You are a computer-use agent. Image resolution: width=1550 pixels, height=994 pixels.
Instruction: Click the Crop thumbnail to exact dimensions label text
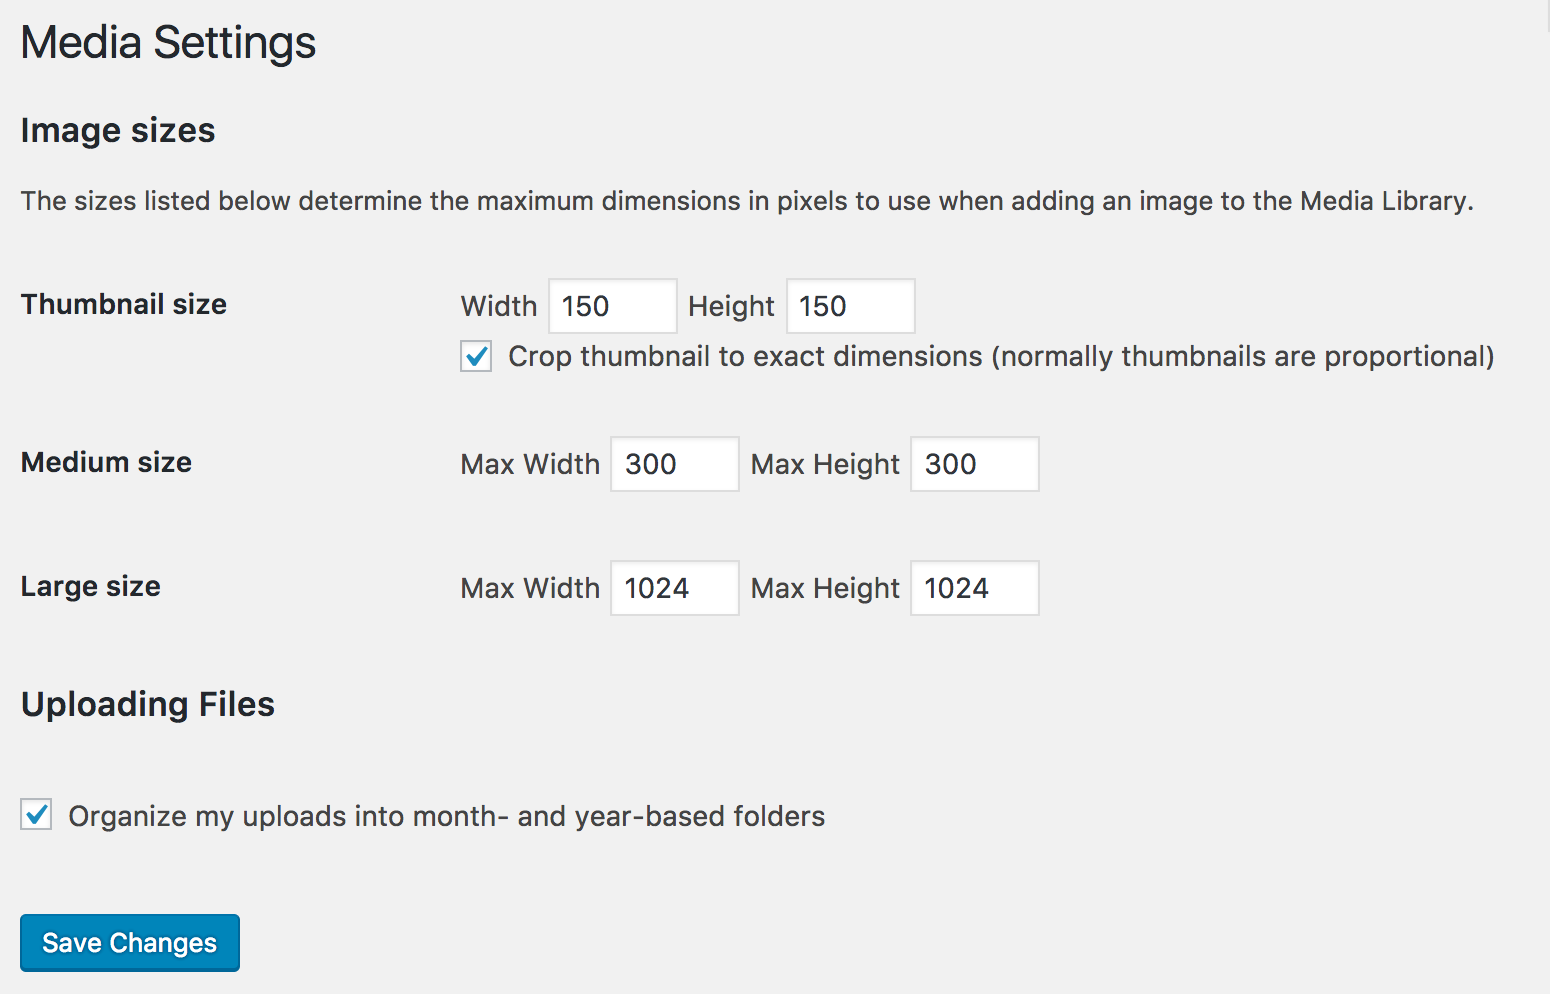click(x=1001, y=356)
